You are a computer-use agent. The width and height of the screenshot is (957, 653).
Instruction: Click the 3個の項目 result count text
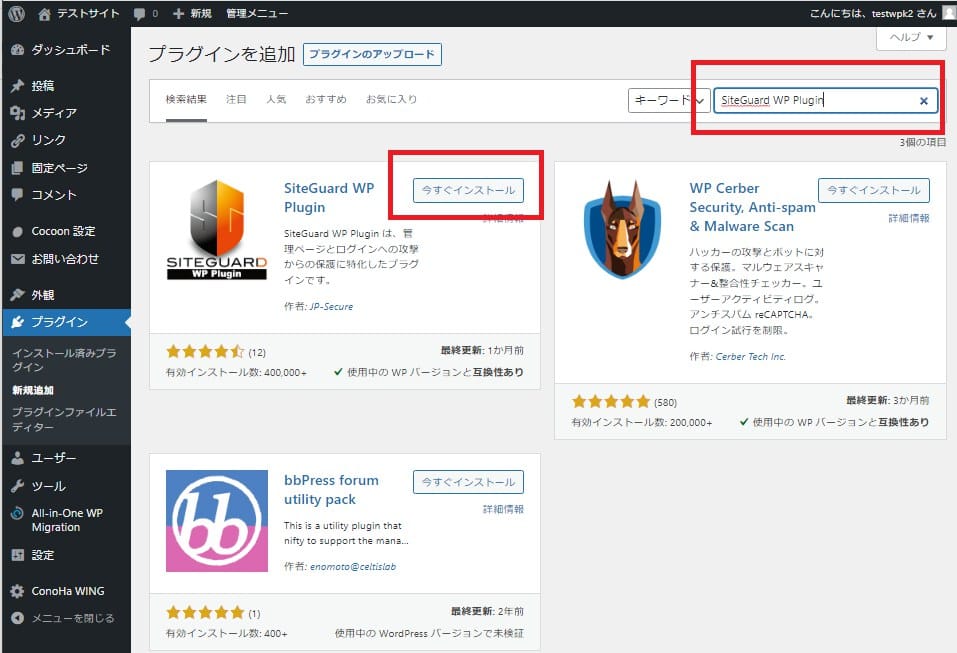pyautogui.click(x=922, y=142)
